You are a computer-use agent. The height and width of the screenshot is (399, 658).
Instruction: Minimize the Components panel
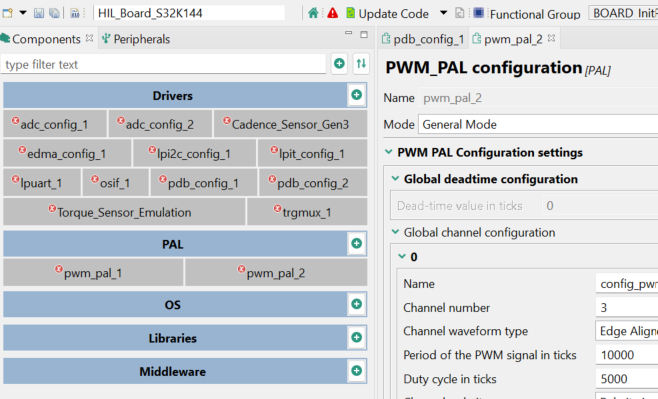[348, 34]
